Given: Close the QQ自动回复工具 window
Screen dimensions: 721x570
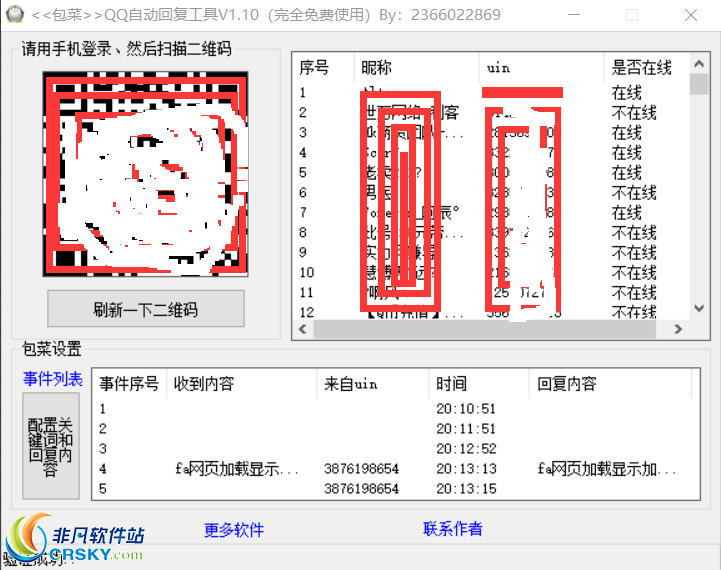Looking at the screenshot, I should (x=691, y=15).
